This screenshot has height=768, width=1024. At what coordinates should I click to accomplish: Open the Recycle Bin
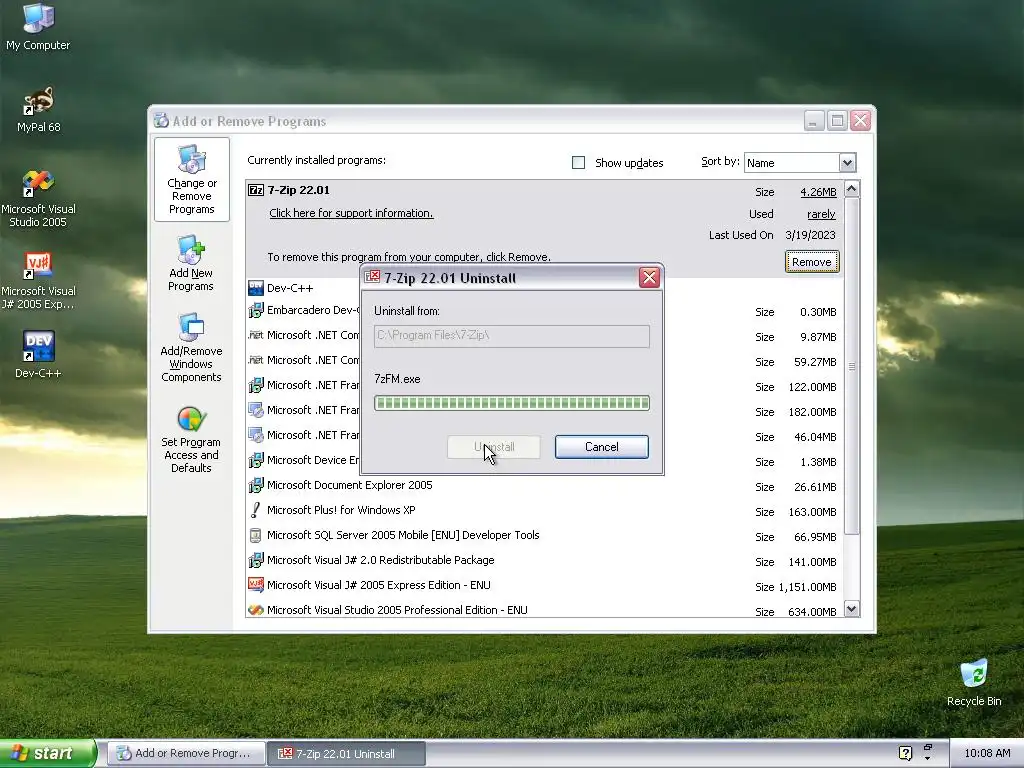tap(974, 683)
